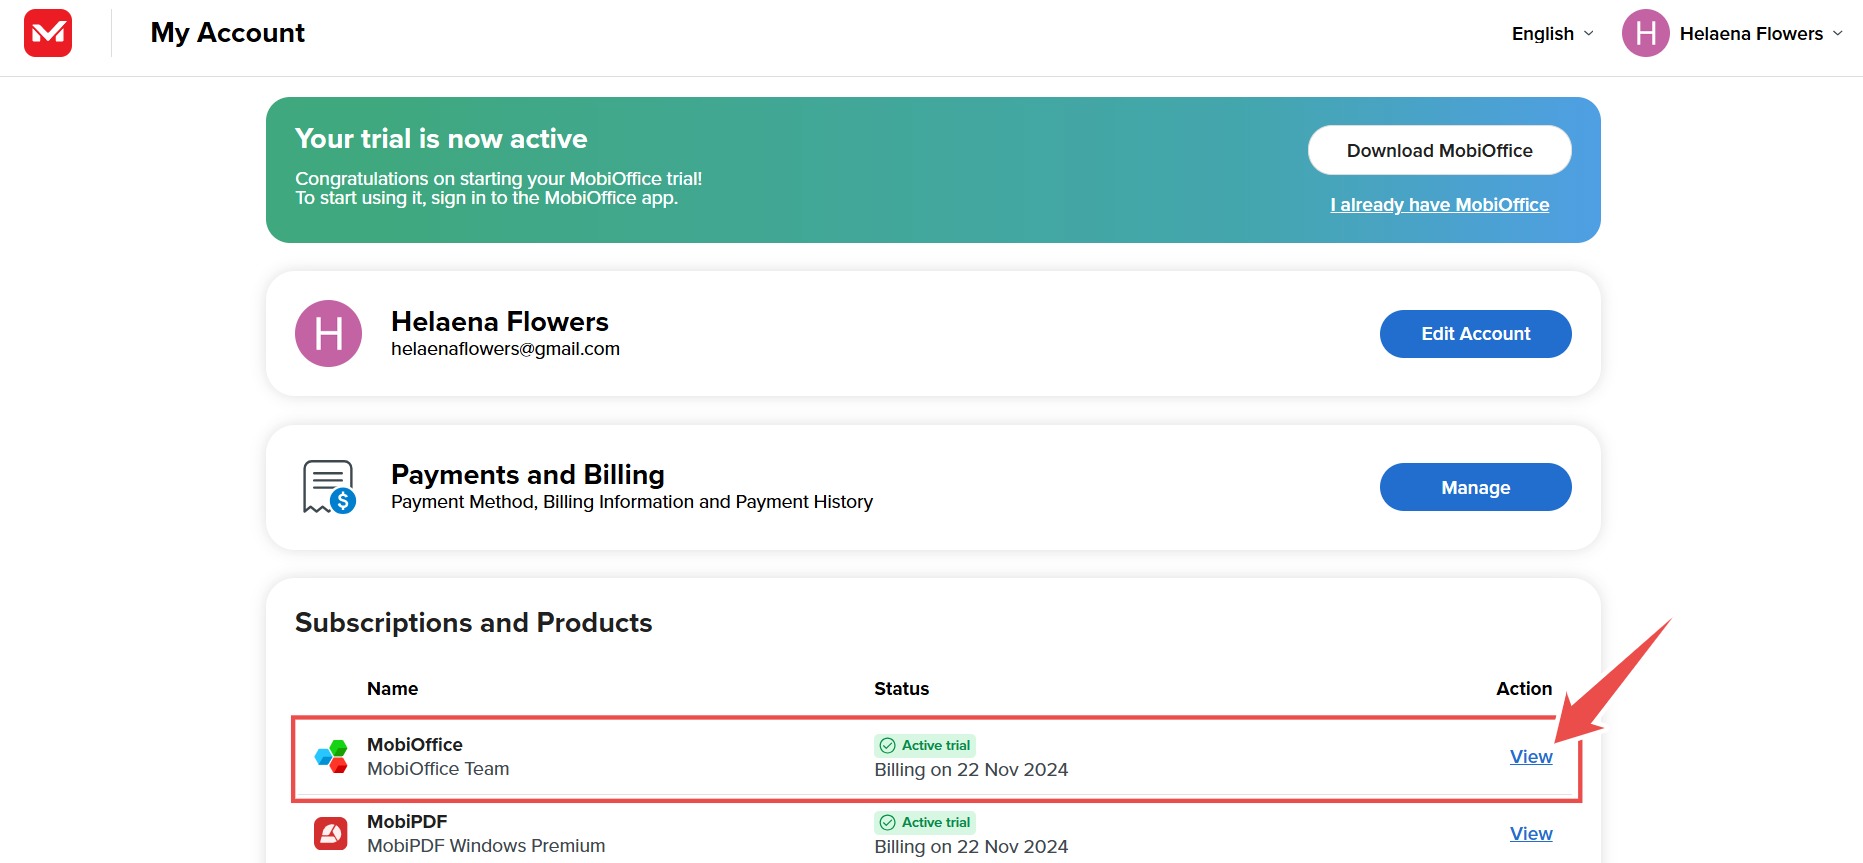The width and height of the screenshot is (1863, 863).
Task: Click the MobiPDF product icon
Action: pyautogui.click(x=330, y=833)
